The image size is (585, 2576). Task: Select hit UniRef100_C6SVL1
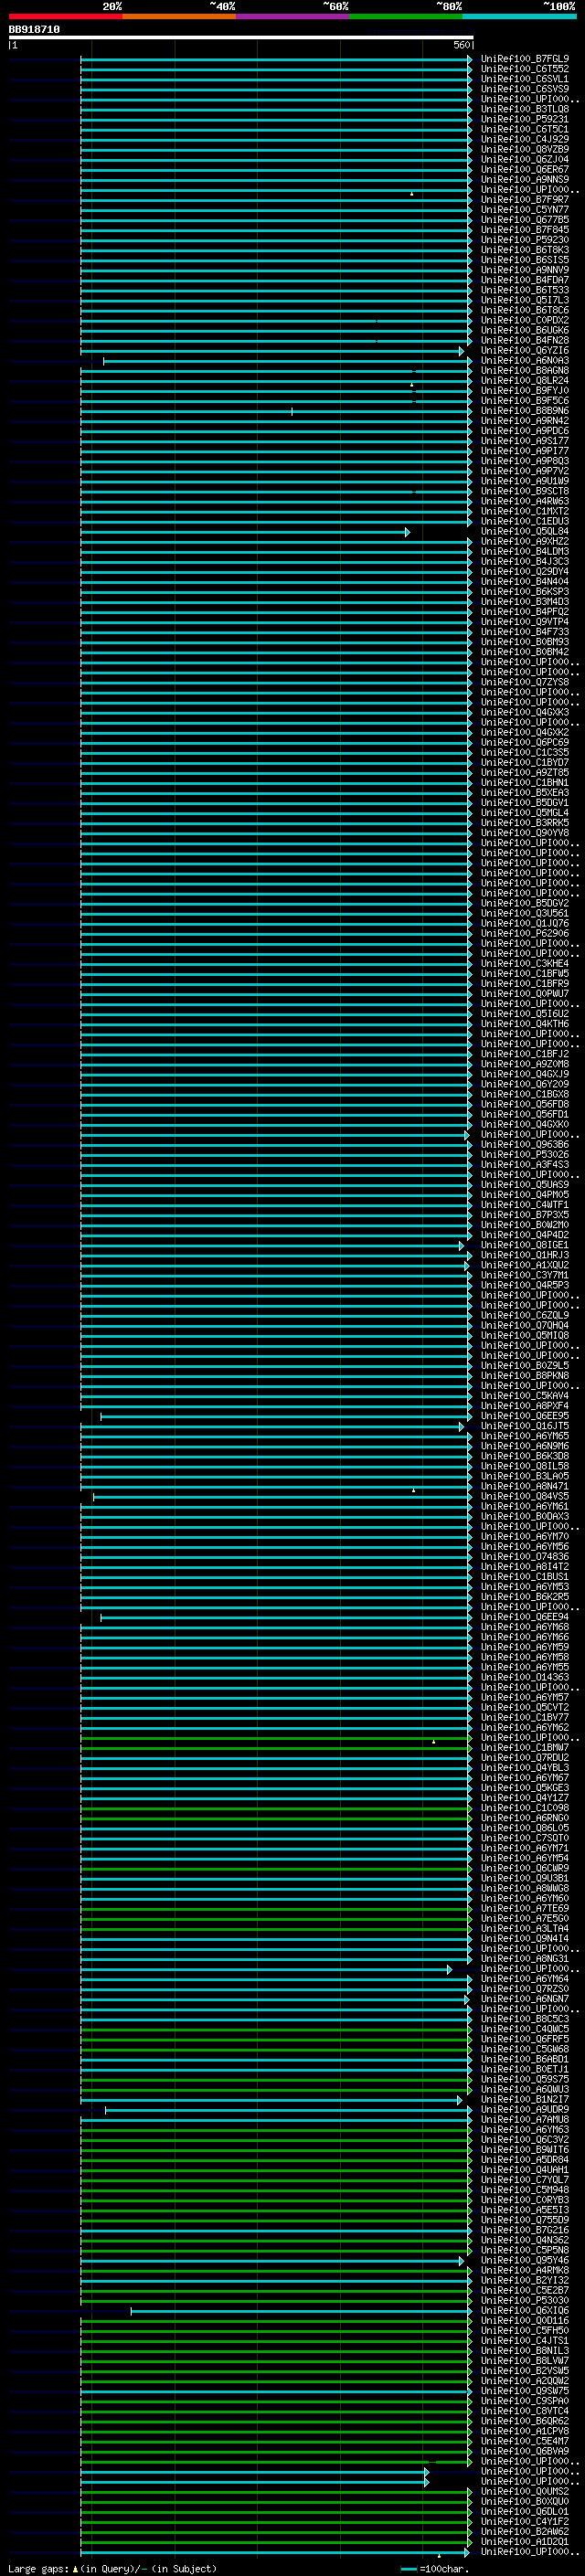(x=524, y=79)
